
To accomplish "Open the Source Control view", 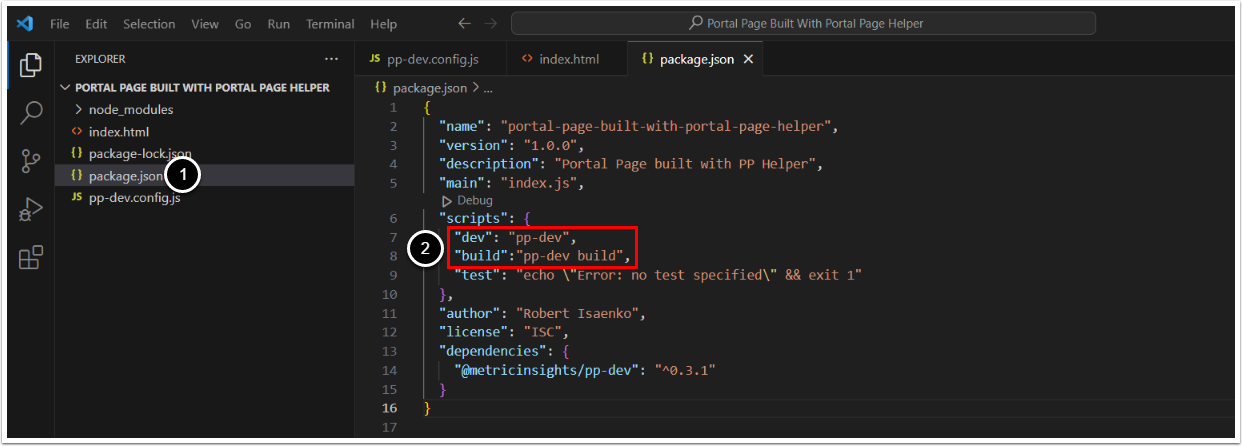I will 31,161.
